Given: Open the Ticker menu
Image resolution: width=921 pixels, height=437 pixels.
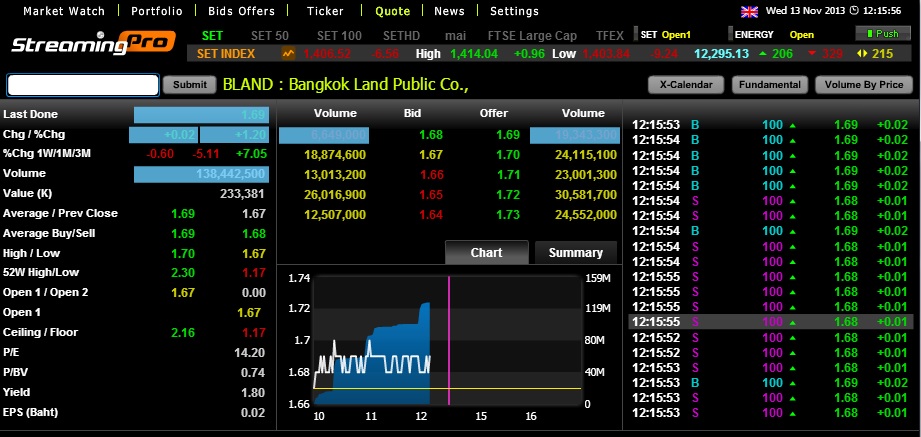Looking at the screenshot, I should [x=325, y=11].
